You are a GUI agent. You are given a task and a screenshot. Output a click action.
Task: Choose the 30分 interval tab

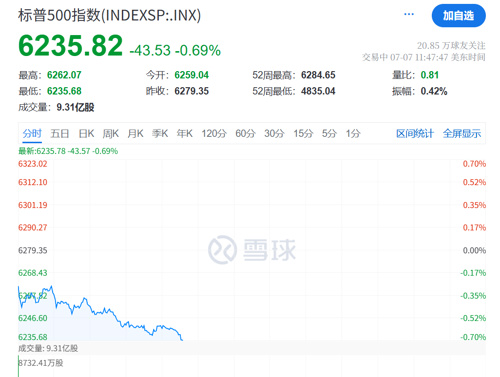coord(274,134)
